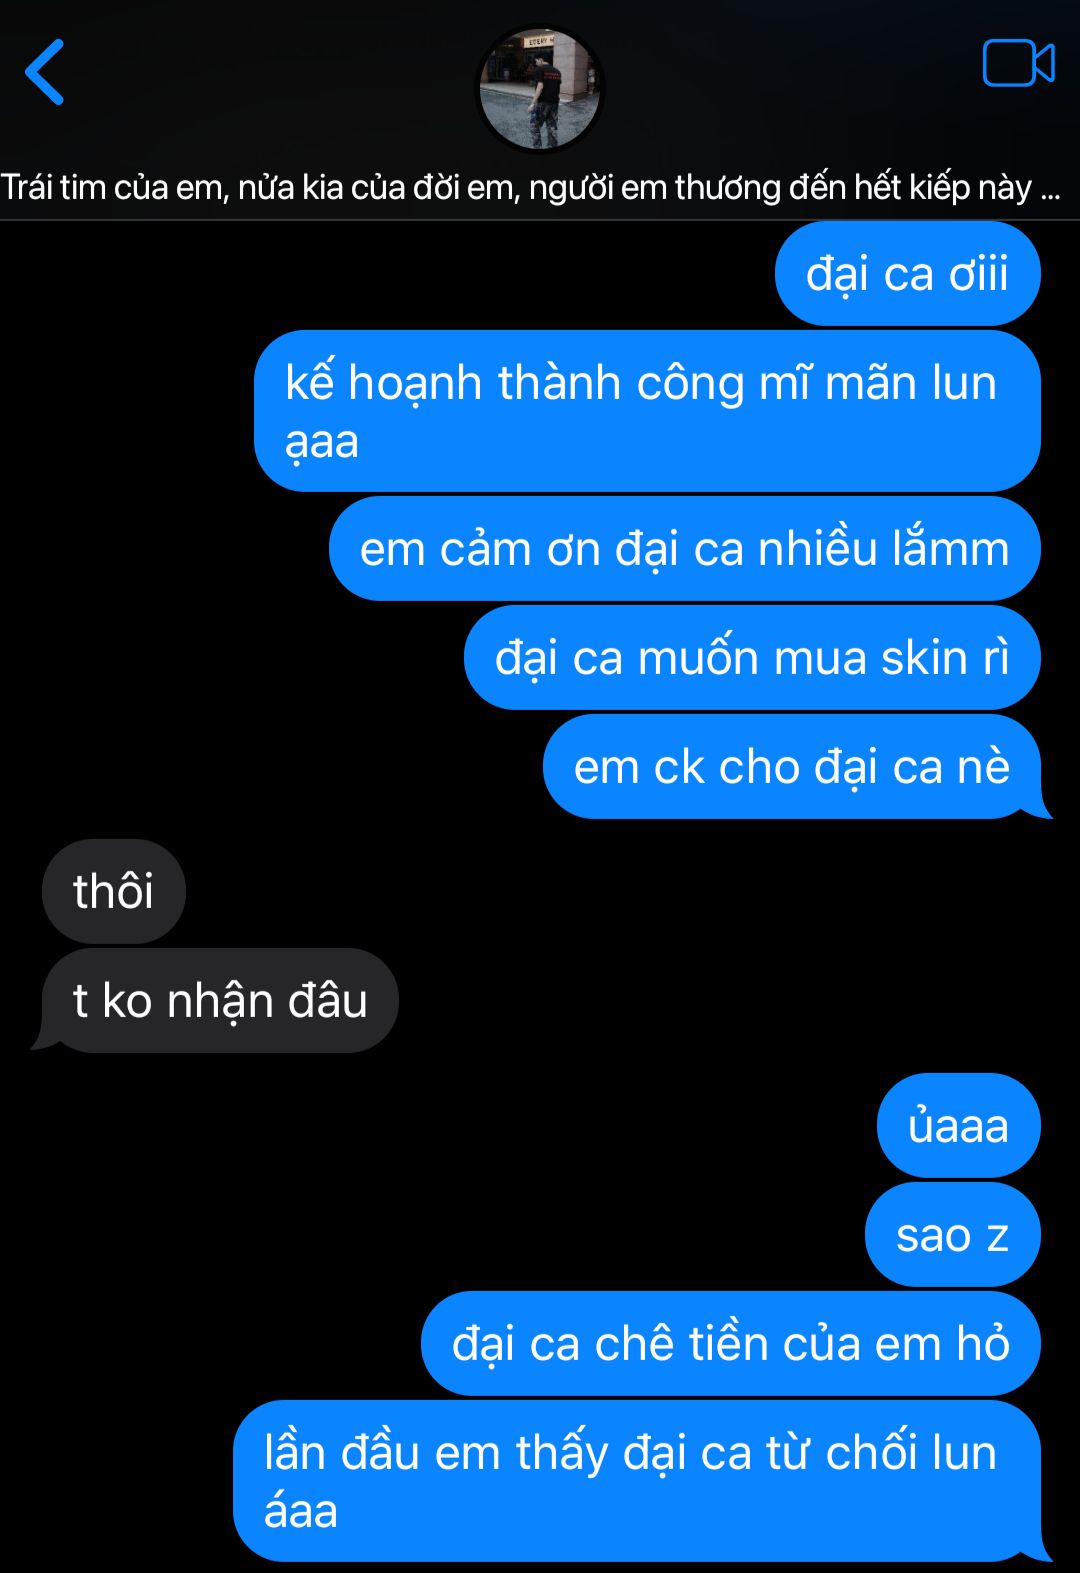Image resolution: width=1080 pixels, height=1573 pixels.
Task: Select the 'đại ca ơiii' message bubble
Action: (x=907, y=273)
